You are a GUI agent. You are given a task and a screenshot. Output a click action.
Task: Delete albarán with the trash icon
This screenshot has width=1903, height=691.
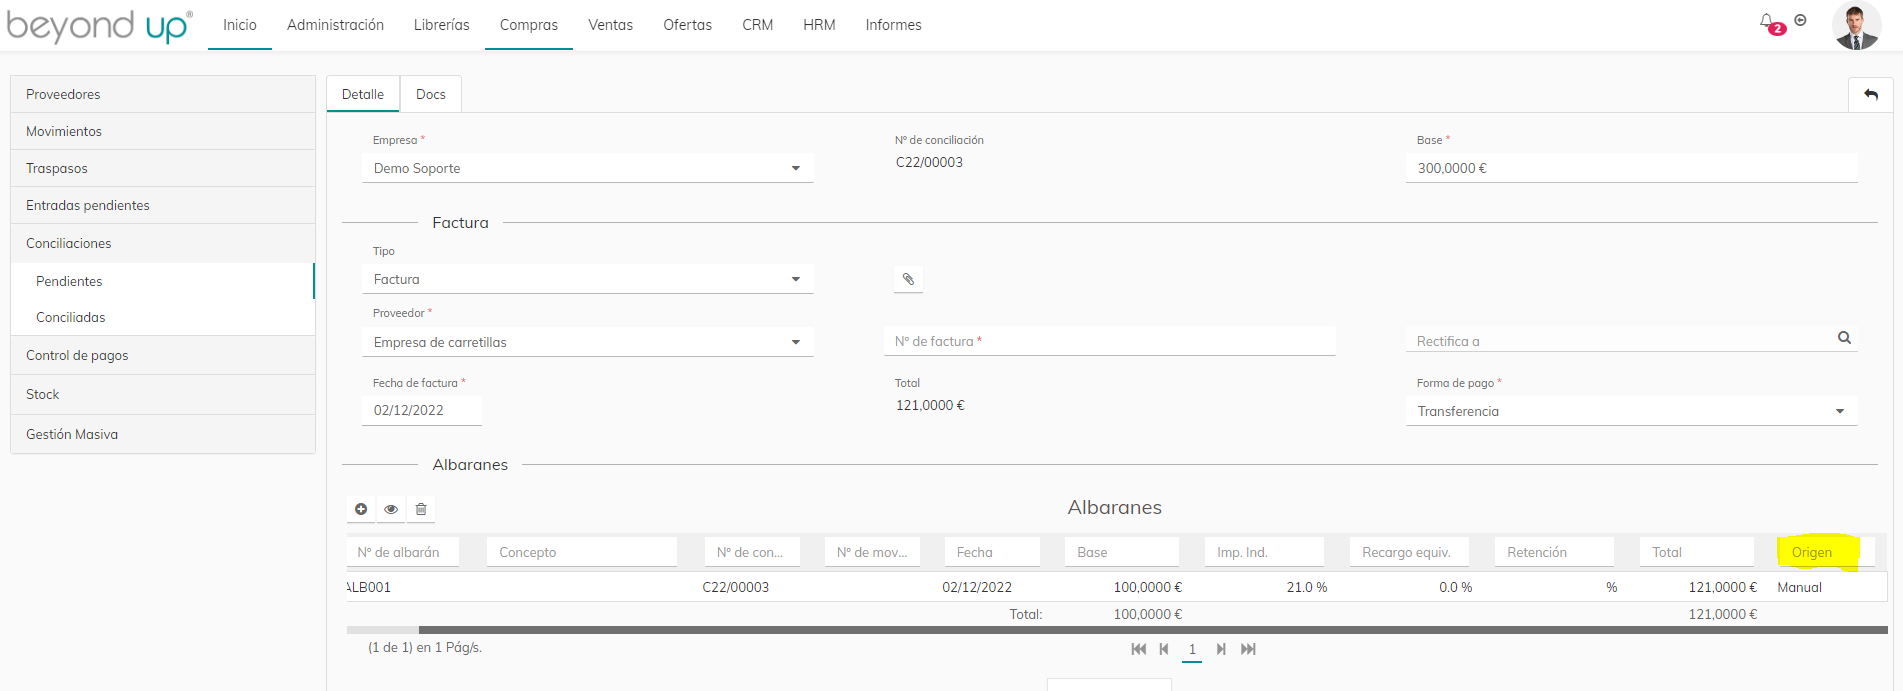click(421, 509)
